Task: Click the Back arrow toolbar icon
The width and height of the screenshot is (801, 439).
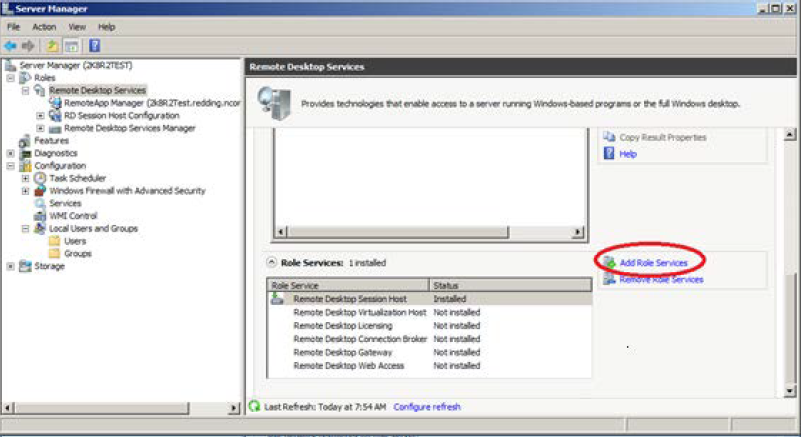Action: point(10,46)
